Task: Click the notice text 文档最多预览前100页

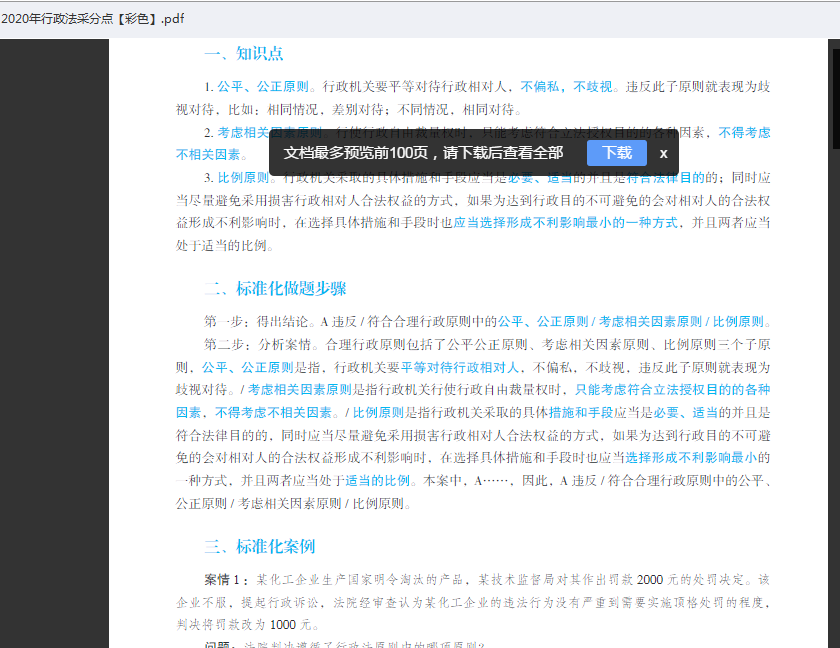Action: point(355,153)
